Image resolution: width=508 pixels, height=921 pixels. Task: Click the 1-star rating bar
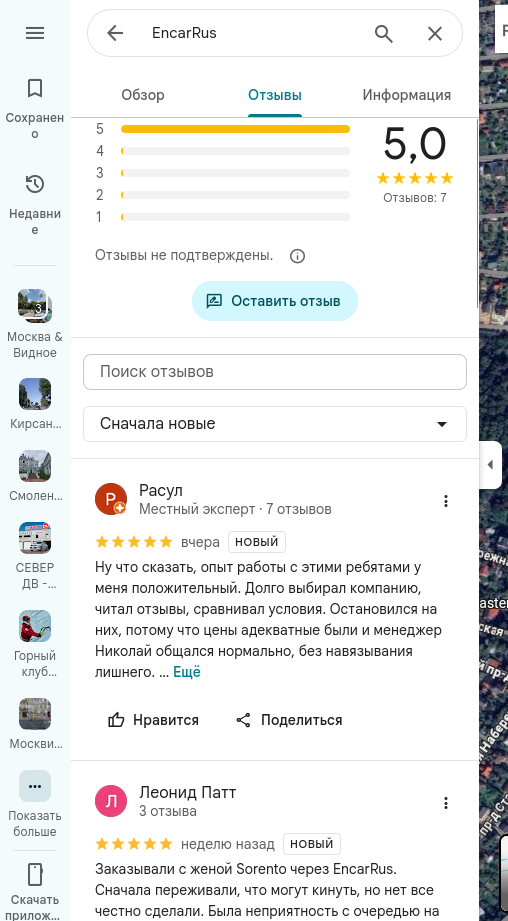coord(235,217)
